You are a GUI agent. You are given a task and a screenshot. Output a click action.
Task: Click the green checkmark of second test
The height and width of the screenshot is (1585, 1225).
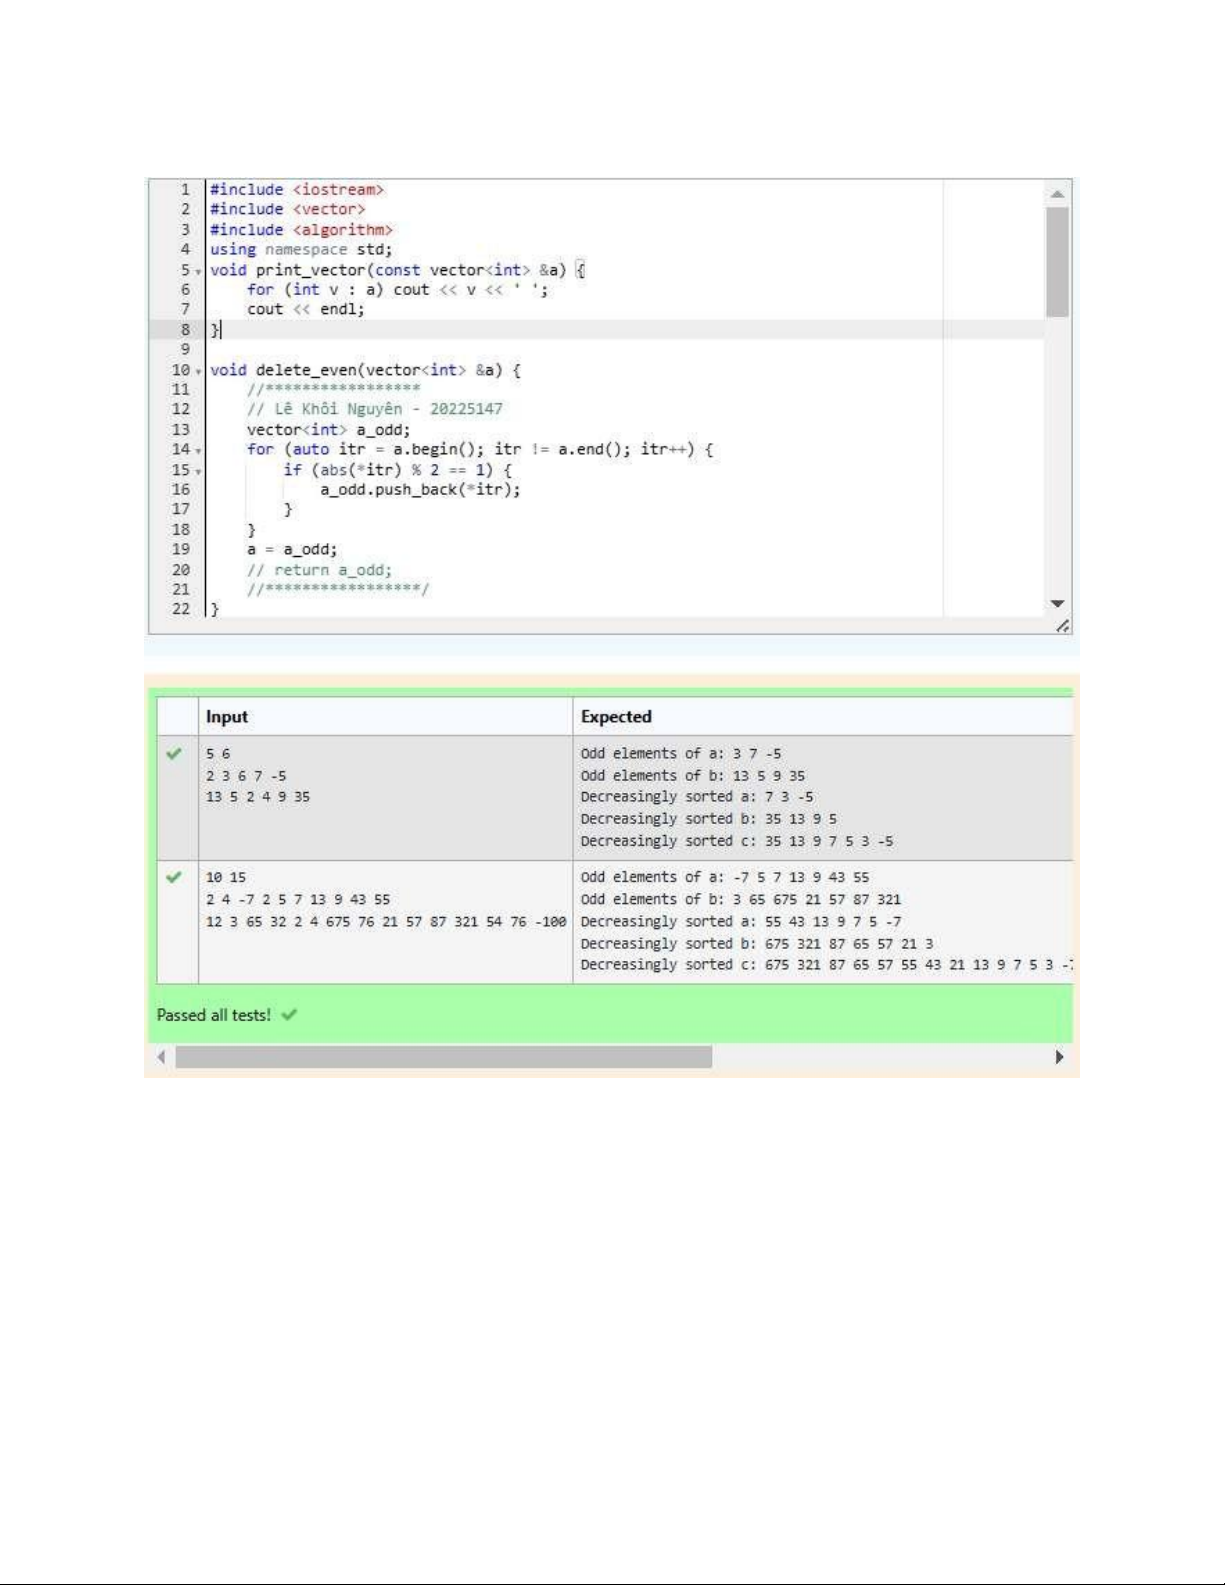click(174, 877)
